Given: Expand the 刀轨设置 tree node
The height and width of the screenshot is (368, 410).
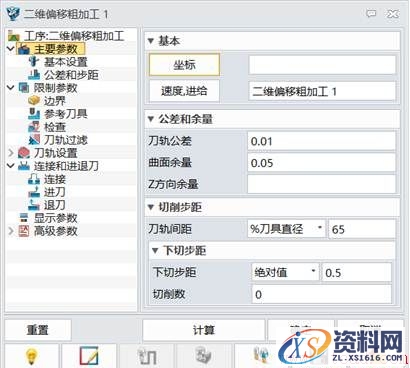Looking at the screenshot, I should (x=11, y=153).
